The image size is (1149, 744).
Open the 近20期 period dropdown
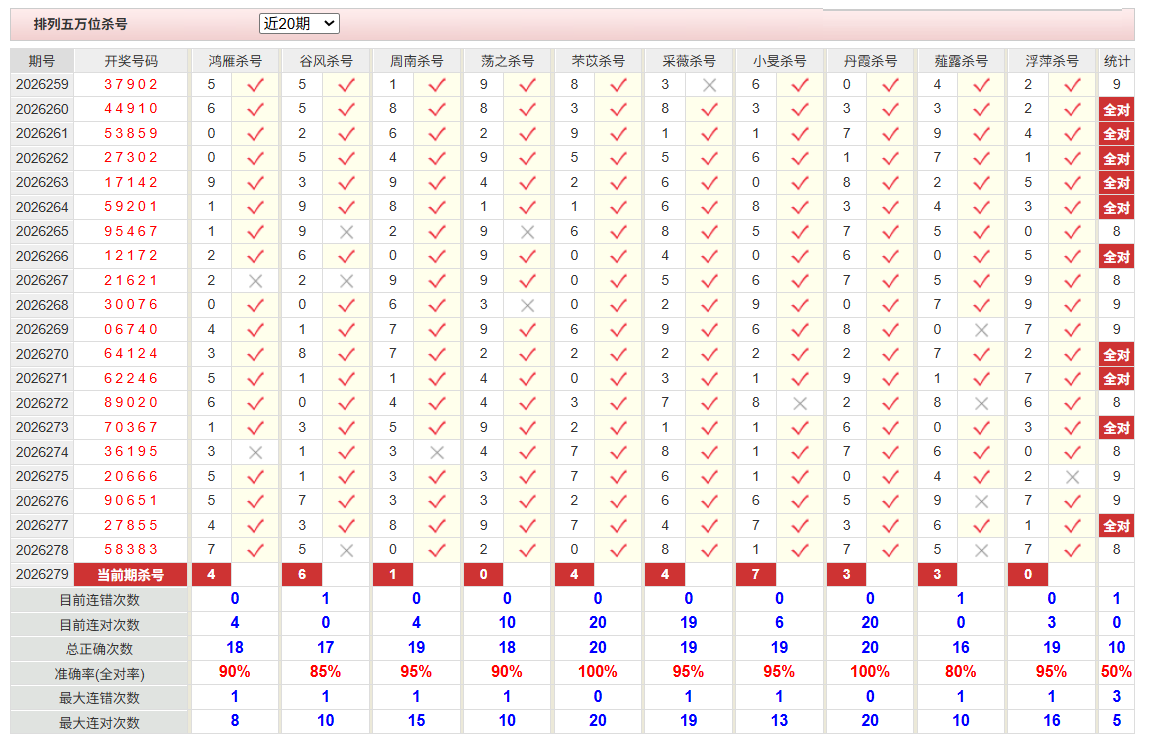[299, 23]
